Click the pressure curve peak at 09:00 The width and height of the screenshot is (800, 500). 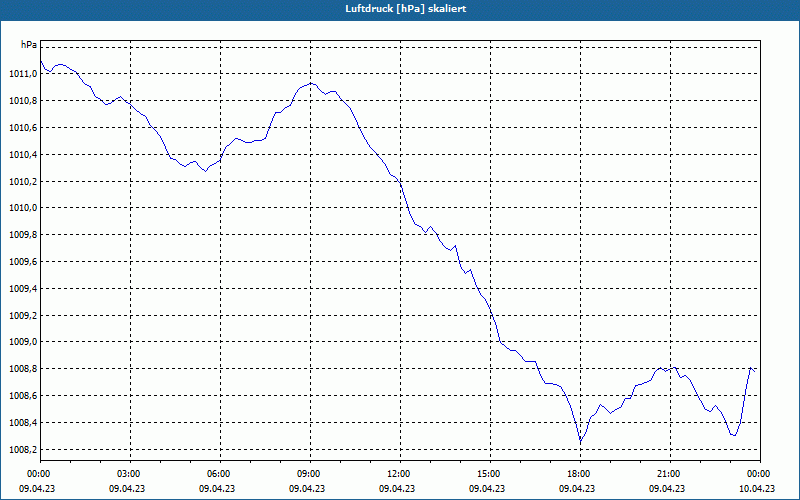tap(311, 83)
